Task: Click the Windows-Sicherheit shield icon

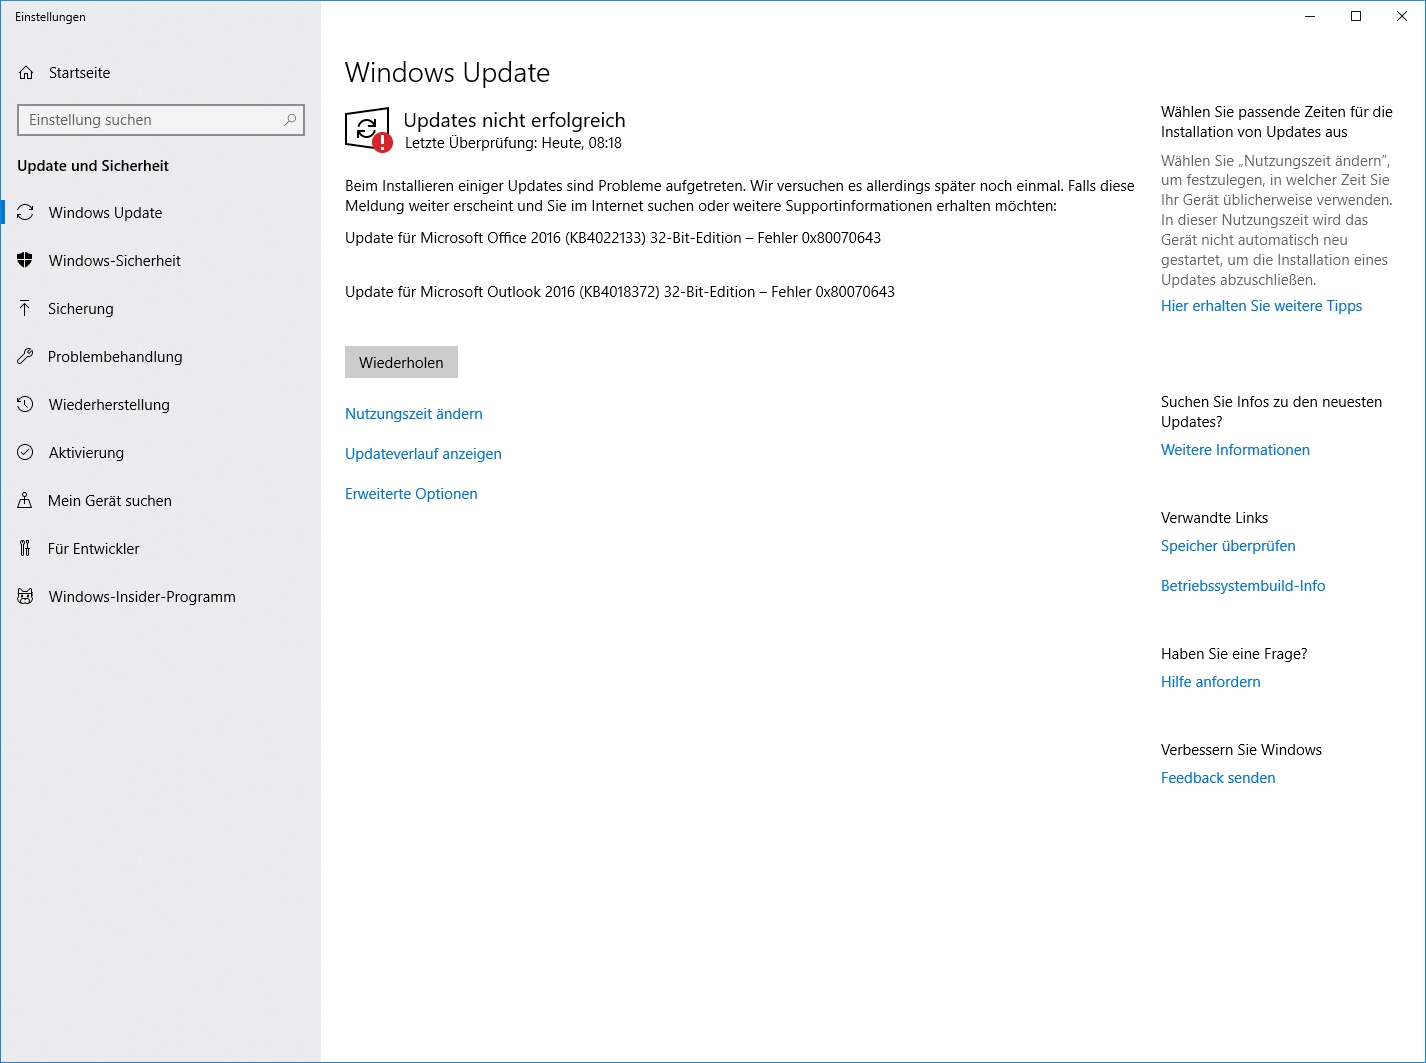Action: (x=26, y=261)
